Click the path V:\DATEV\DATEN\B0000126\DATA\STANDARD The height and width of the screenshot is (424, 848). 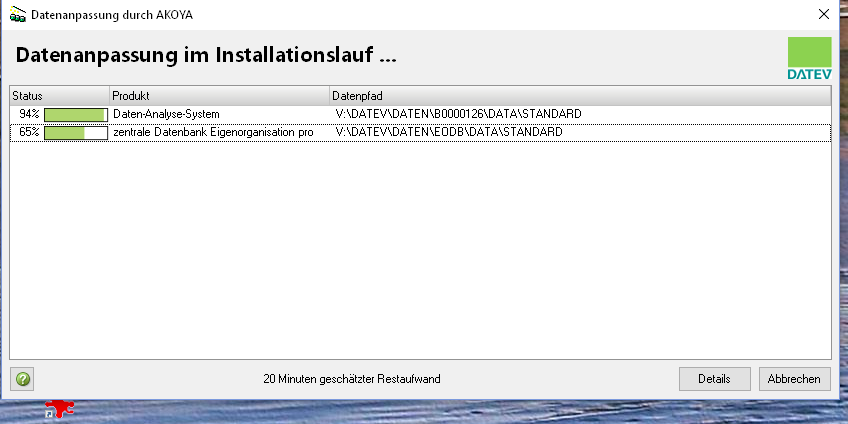pyautogui.click(x=458, y=114)
